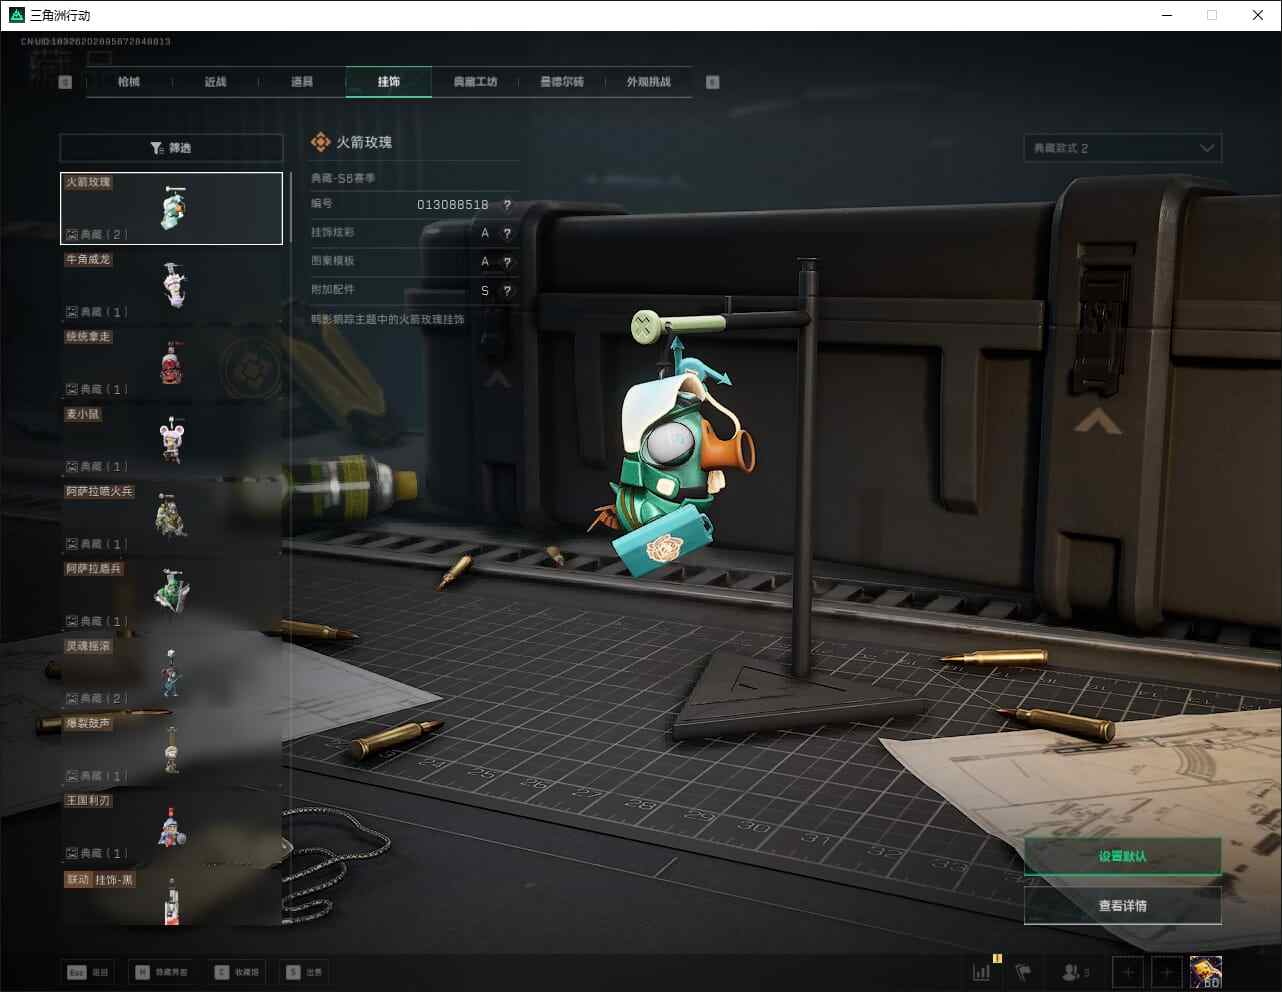Switch to the 典藏工坊 tab
Viewport: 1282px width, 992px height.
click(475, 82)
